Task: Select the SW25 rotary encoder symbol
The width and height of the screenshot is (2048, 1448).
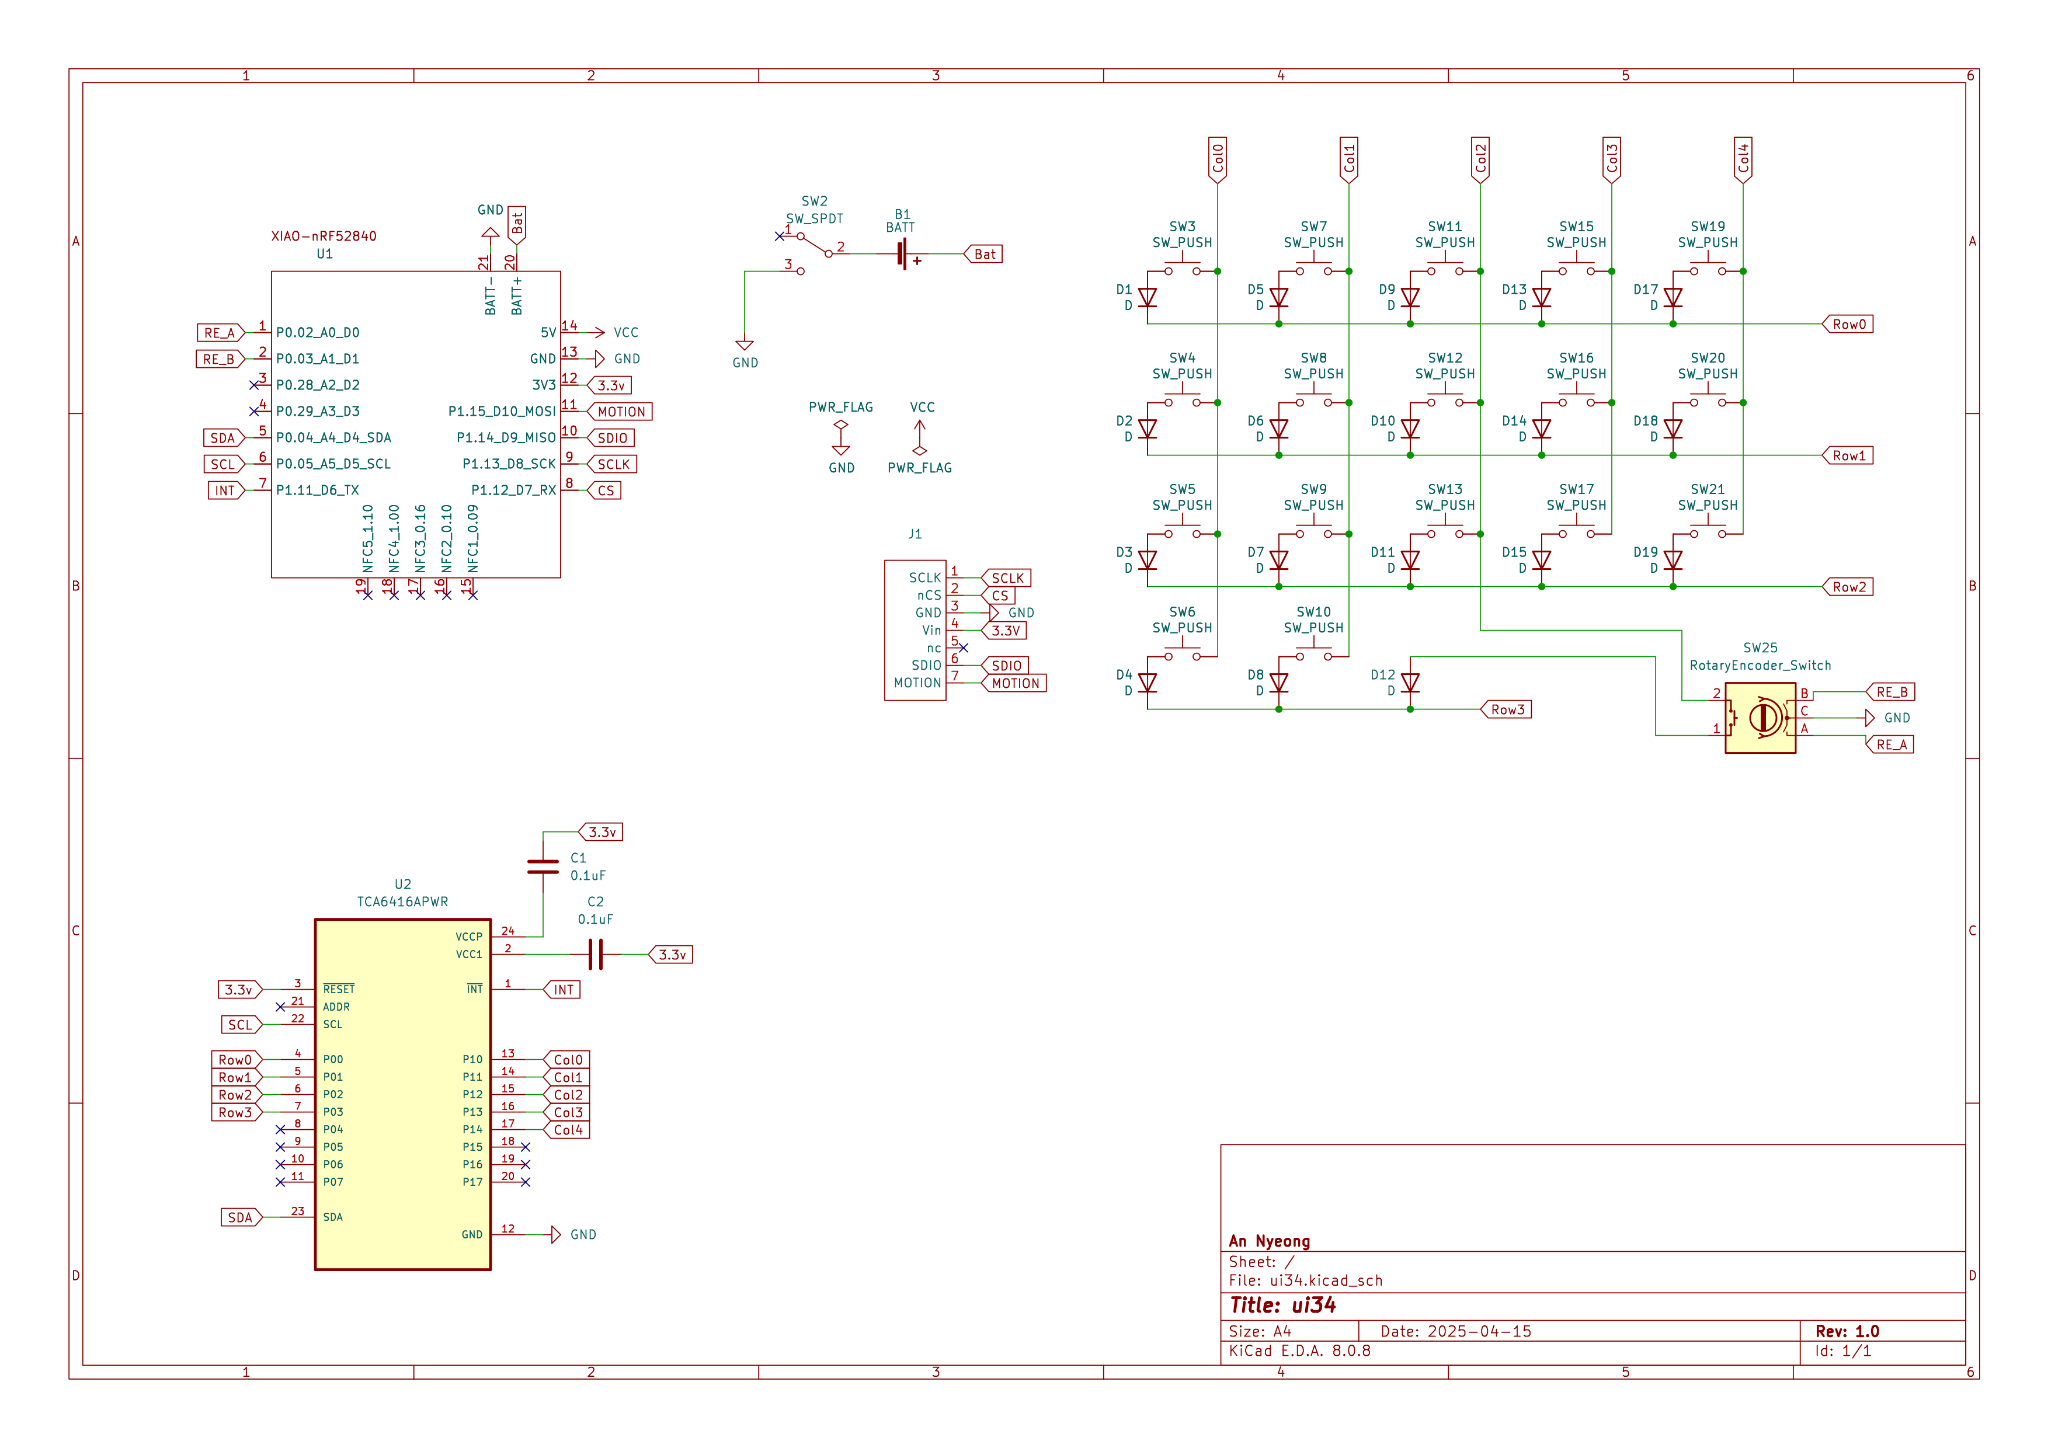Action: (x=1760, y=717)
